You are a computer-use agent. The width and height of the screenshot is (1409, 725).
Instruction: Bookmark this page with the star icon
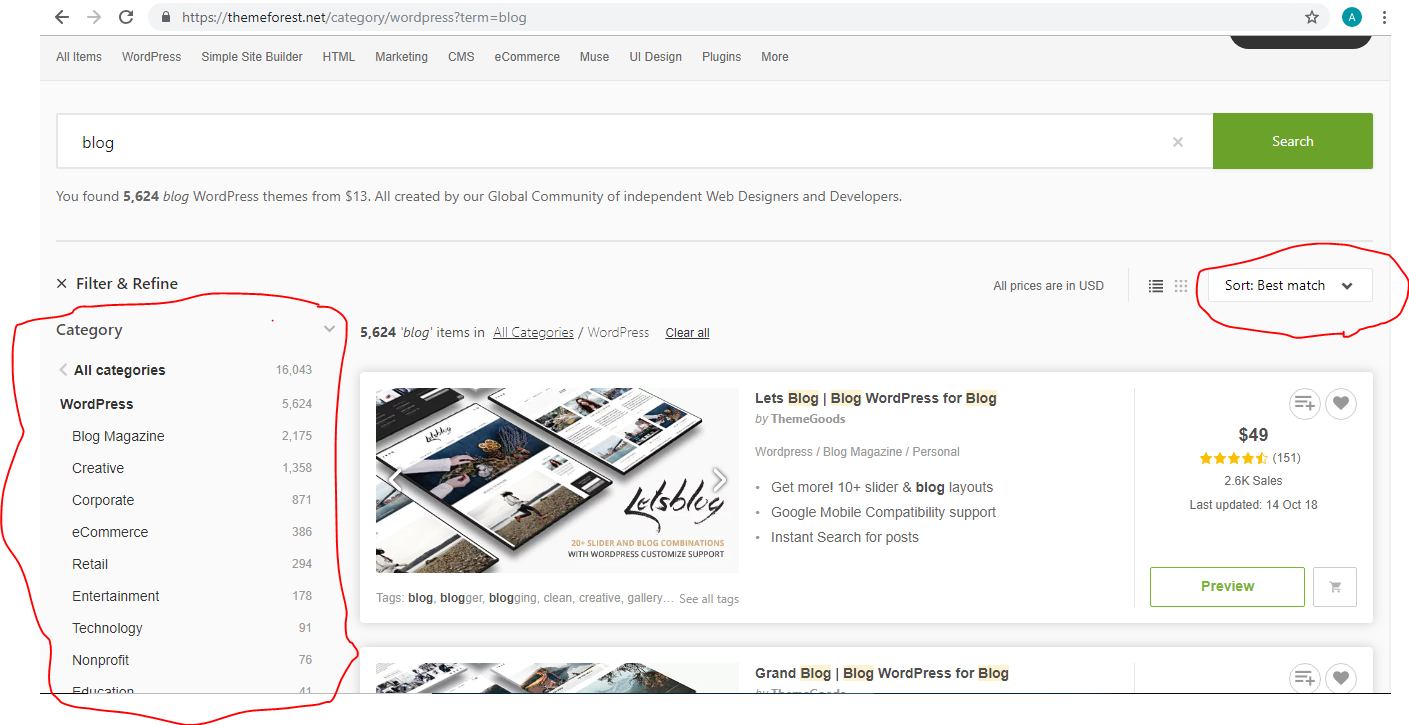1312,17
